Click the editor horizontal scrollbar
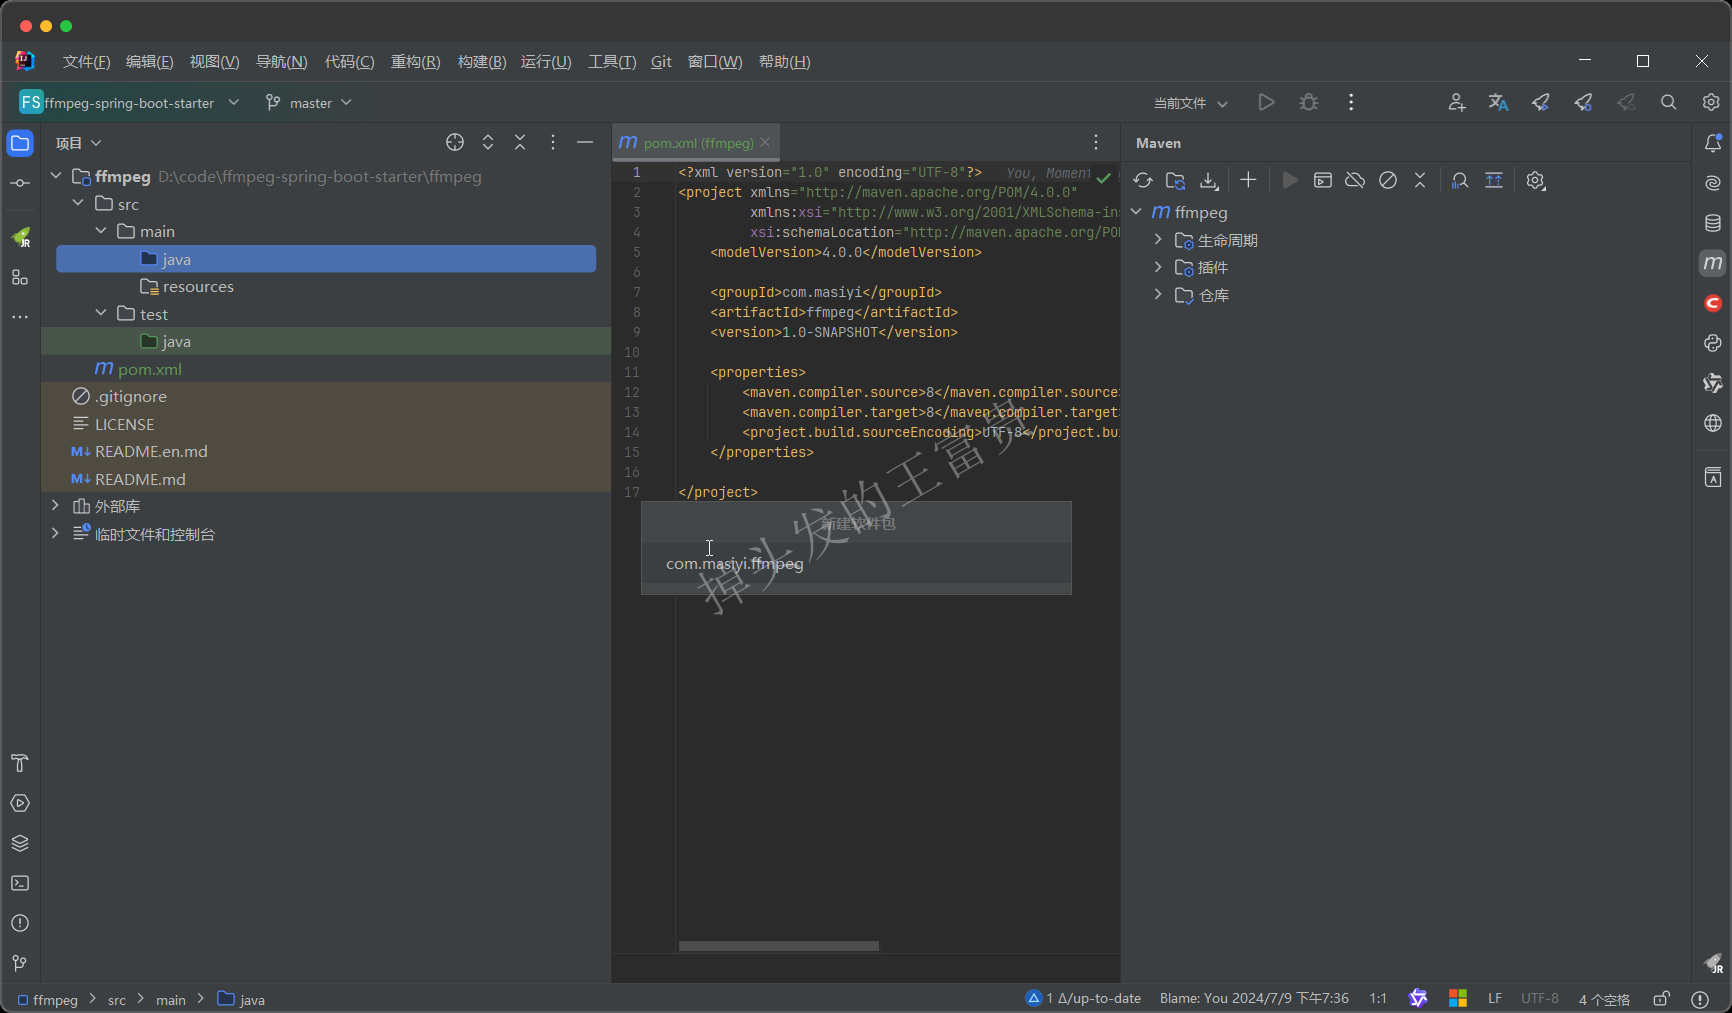The image size is (1732, 1013). 779,946
